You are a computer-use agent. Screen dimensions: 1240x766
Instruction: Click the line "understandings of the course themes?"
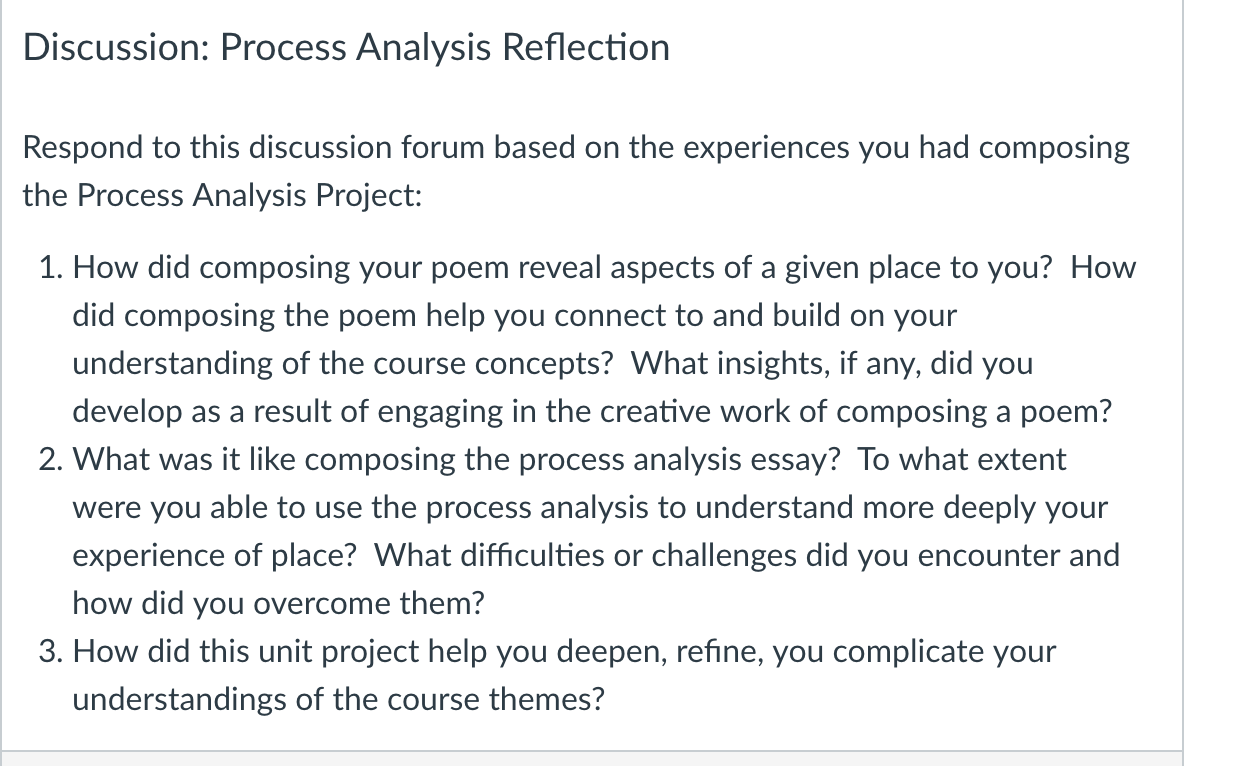click(338, 700)
